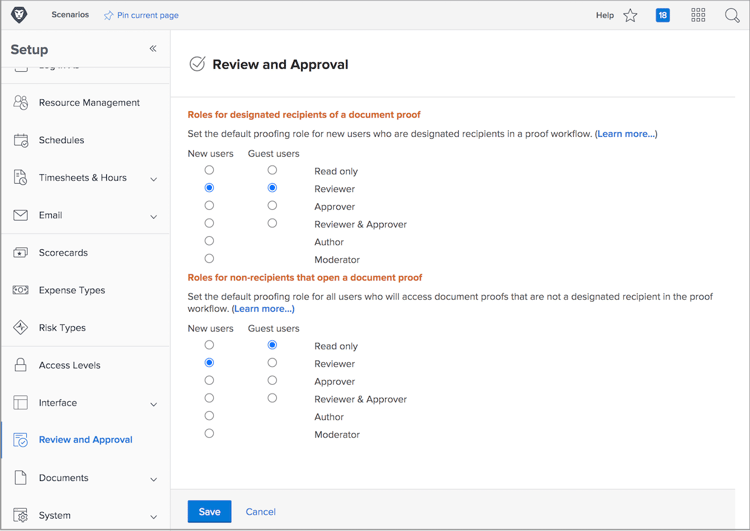Click the Risk Types diamond icon
The image size is (750, 531).
pyautogui.click(x=21, y=328)
